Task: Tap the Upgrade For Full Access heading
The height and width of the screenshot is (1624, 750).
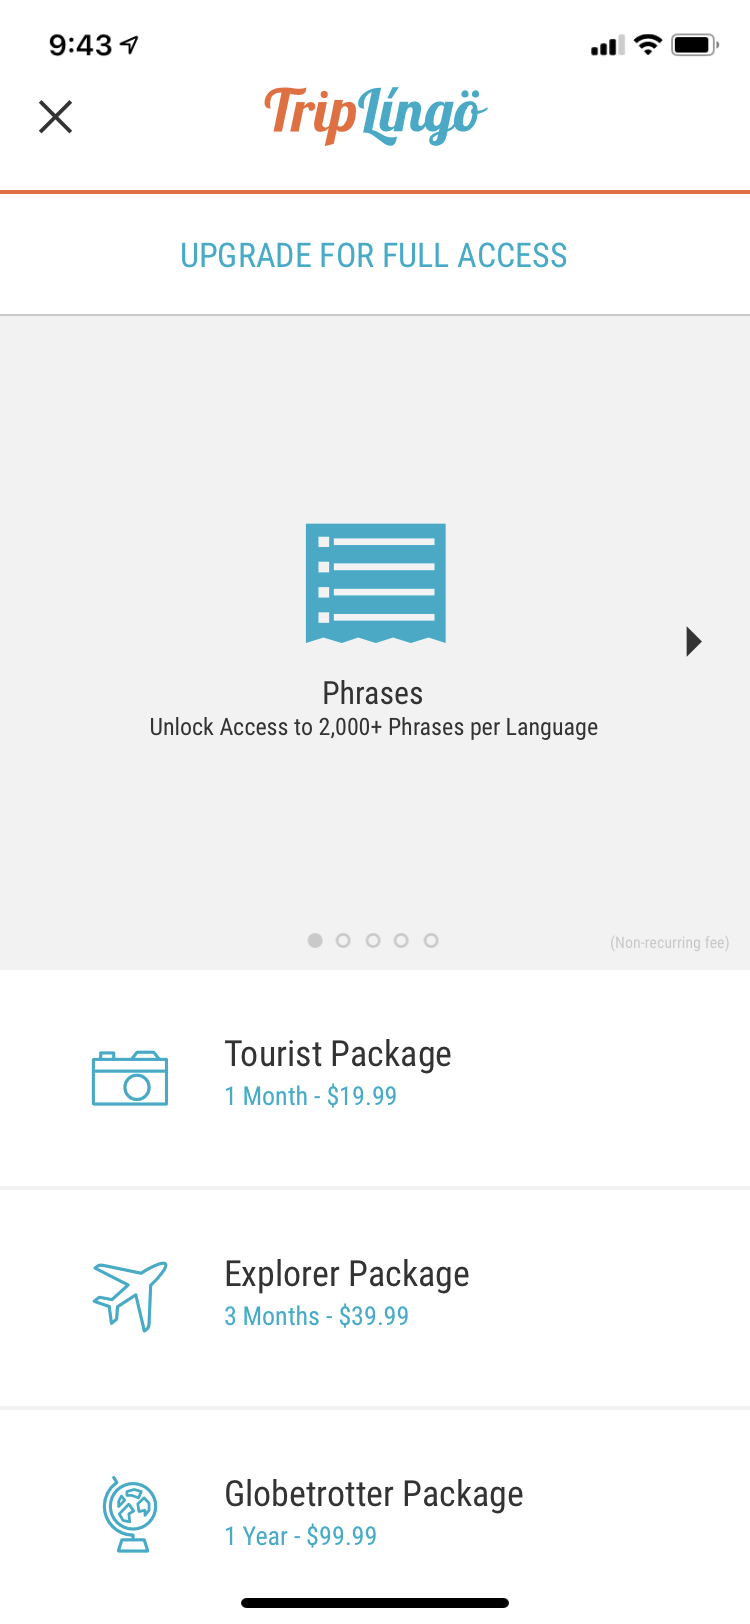Action: click(374, 256)
